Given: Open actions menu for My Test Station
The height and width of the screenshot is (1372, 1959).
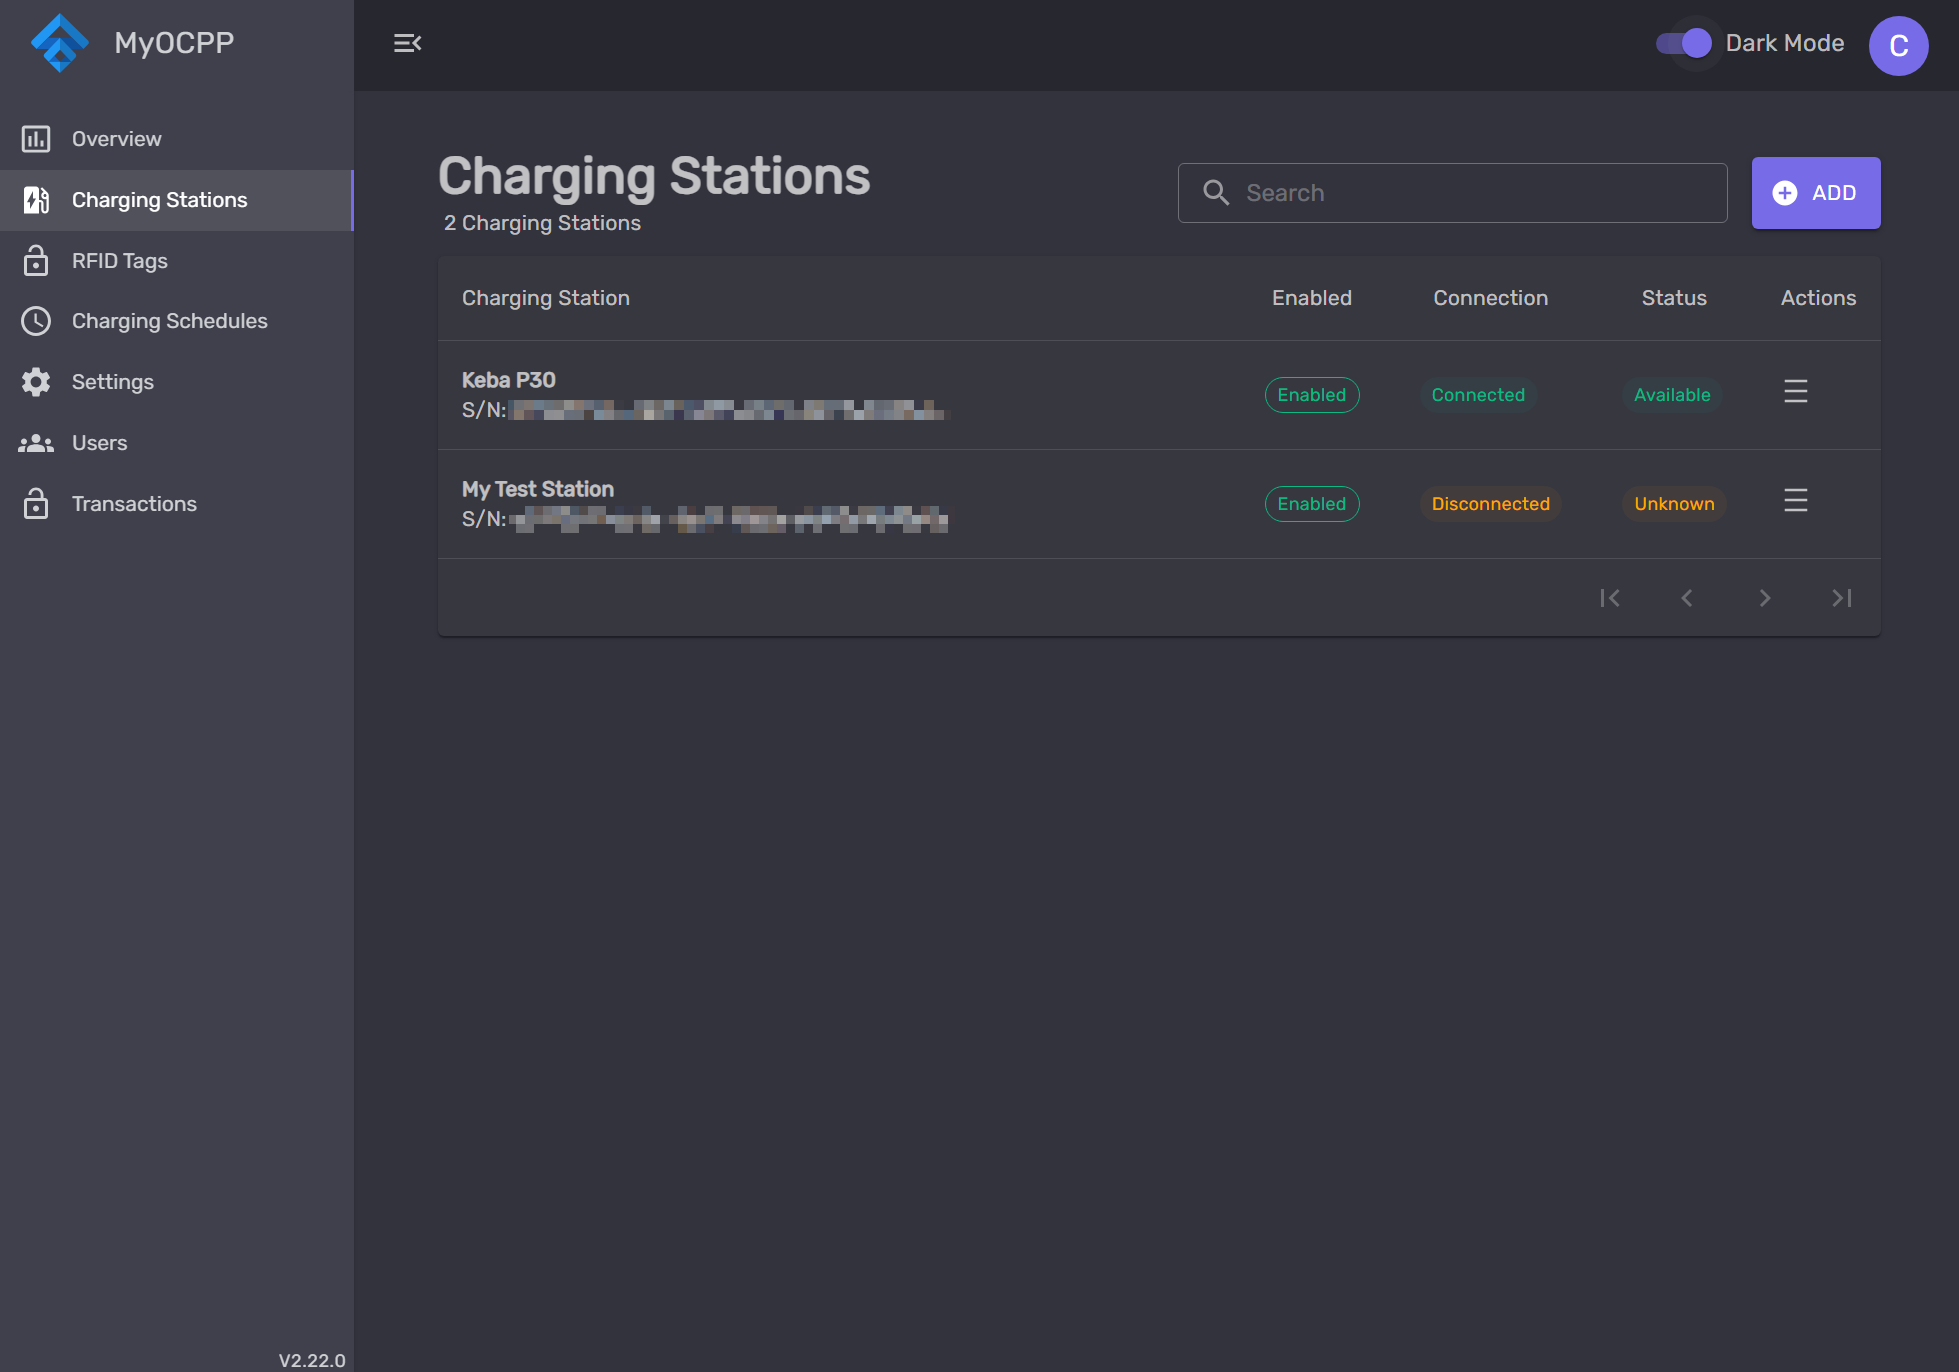Looking at the screenshot, I should pos(1795,501).
